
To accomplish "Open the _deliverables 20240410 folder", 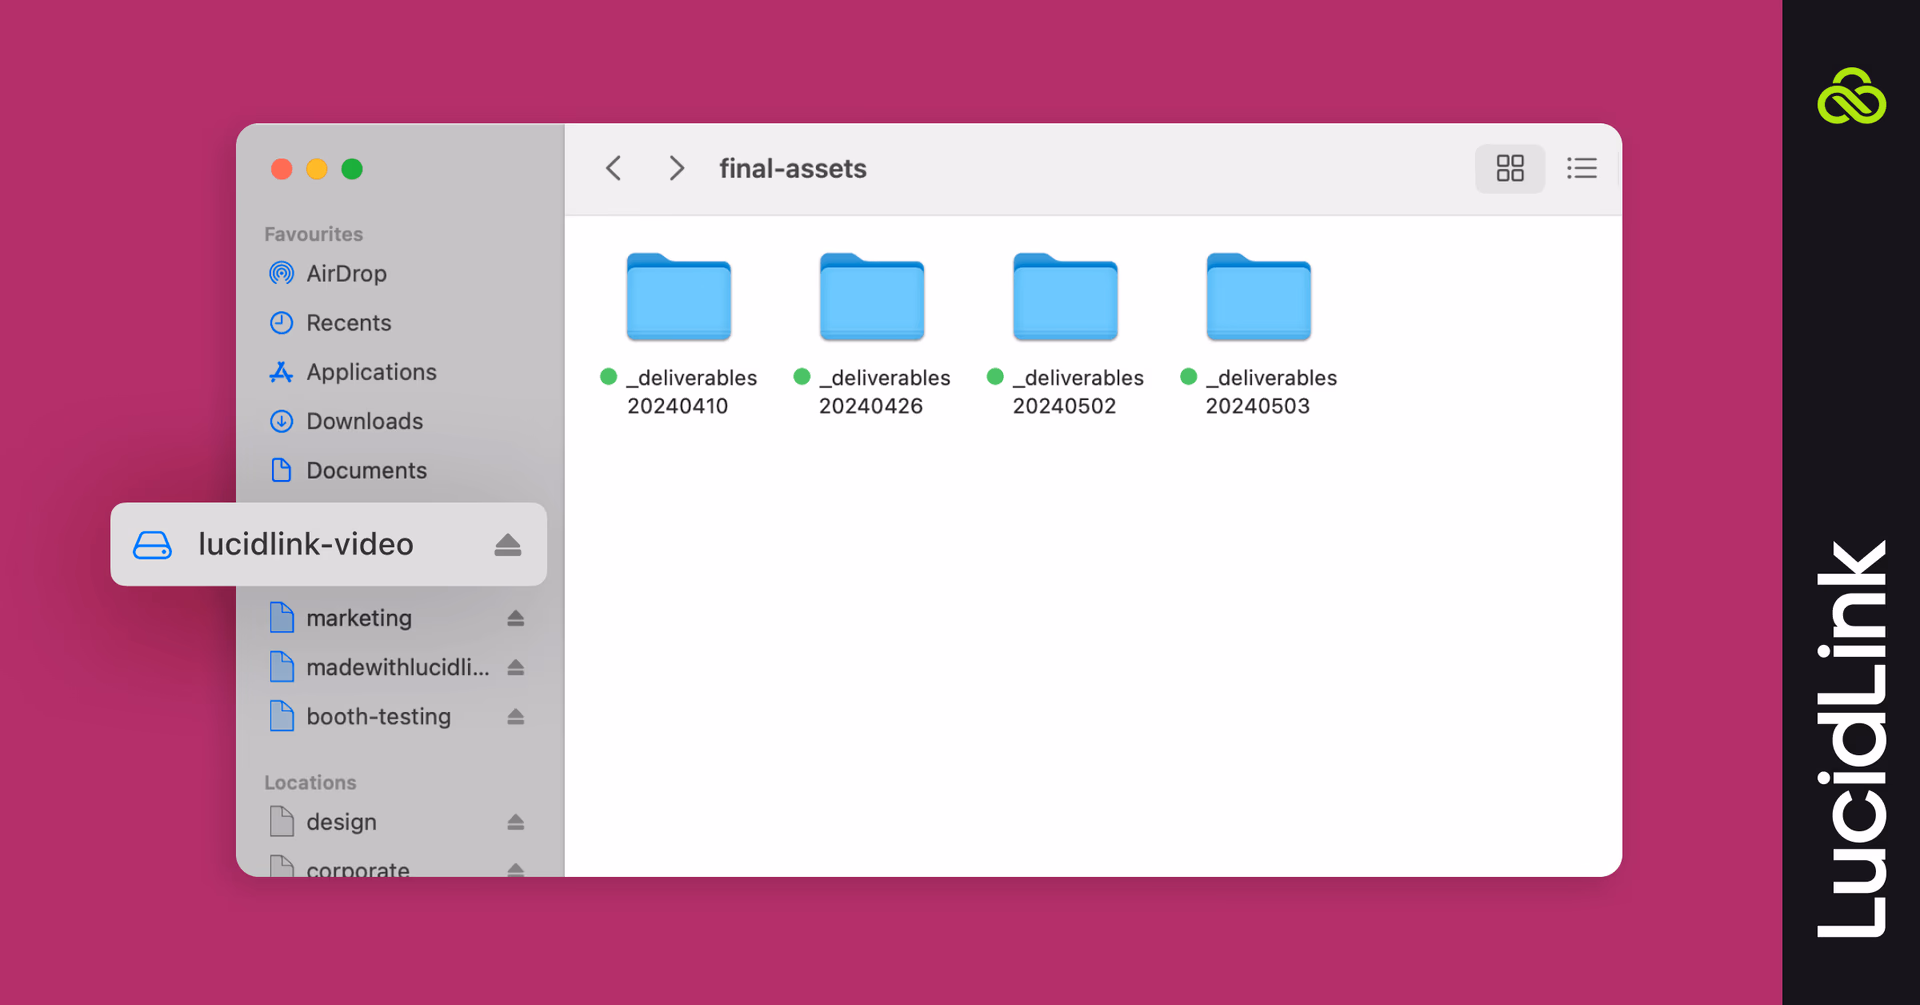I will coord(678,297).
